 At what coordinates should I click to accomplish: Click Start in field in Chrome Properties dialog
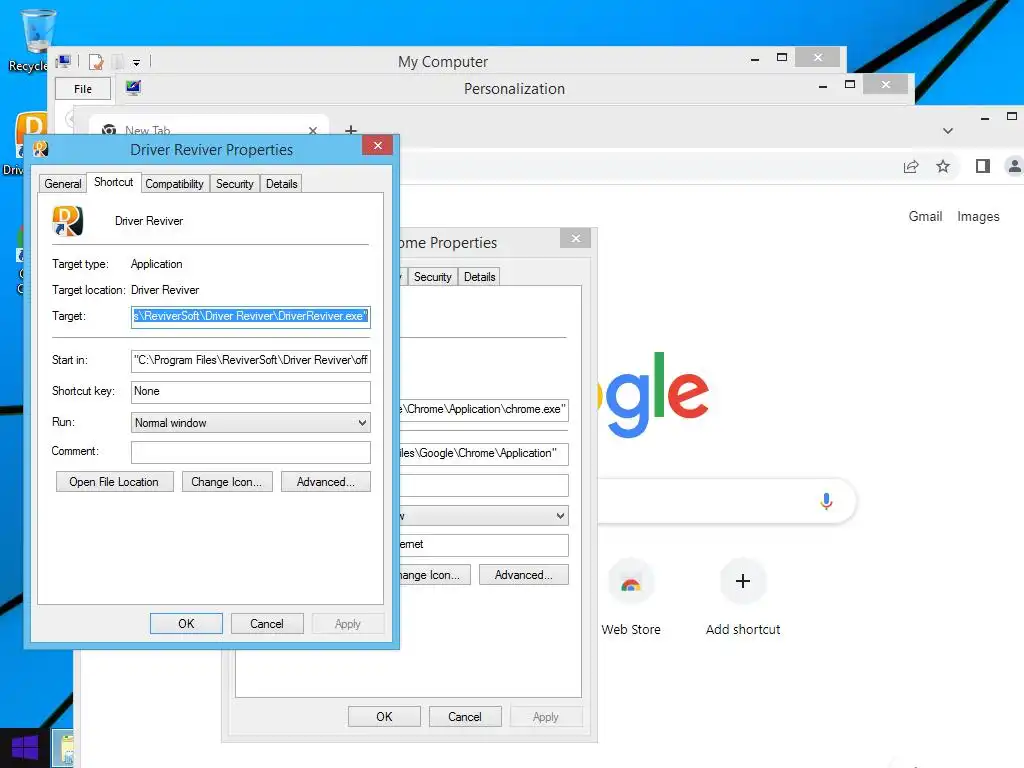point(483,454)
